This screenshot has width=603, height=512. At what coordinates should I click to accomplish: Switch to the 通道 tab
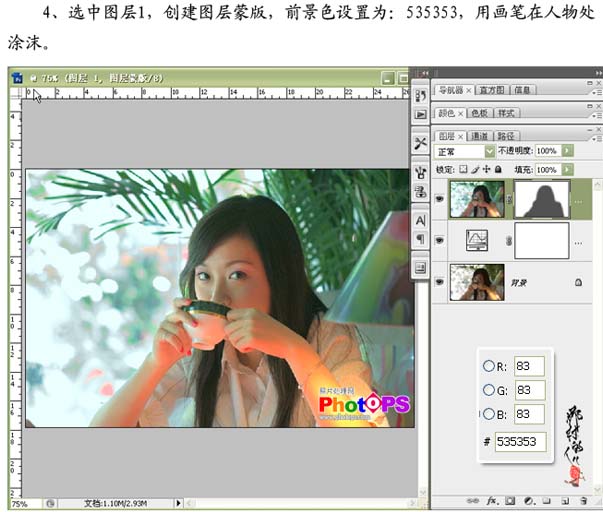click(x=480, y=135)
